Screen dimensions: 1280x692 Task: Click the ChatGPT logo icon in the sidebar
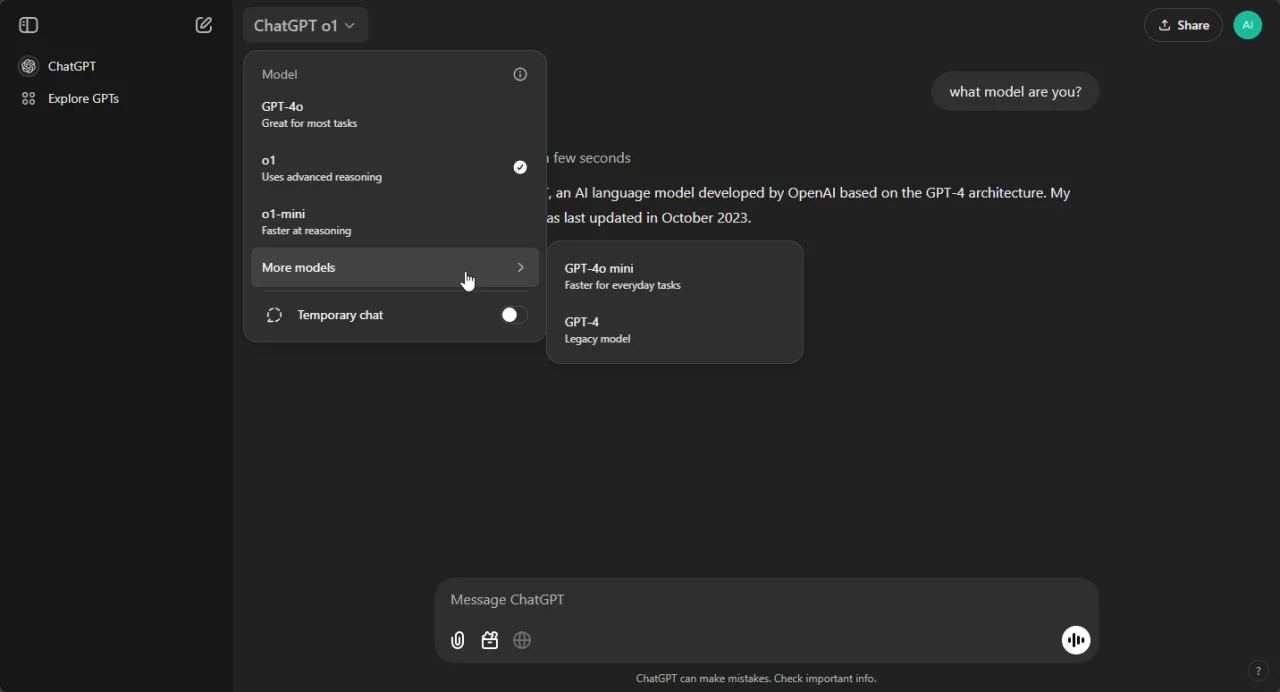(28, 66)
